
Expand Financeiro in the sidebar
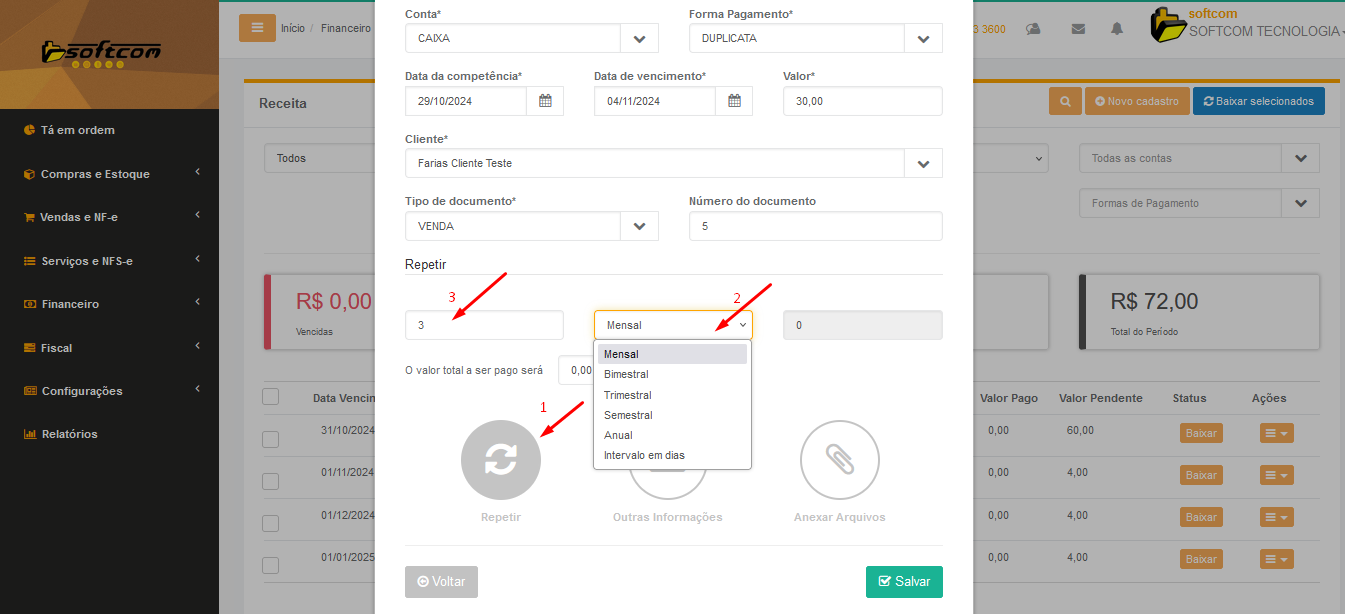click(x=110, y=304)
